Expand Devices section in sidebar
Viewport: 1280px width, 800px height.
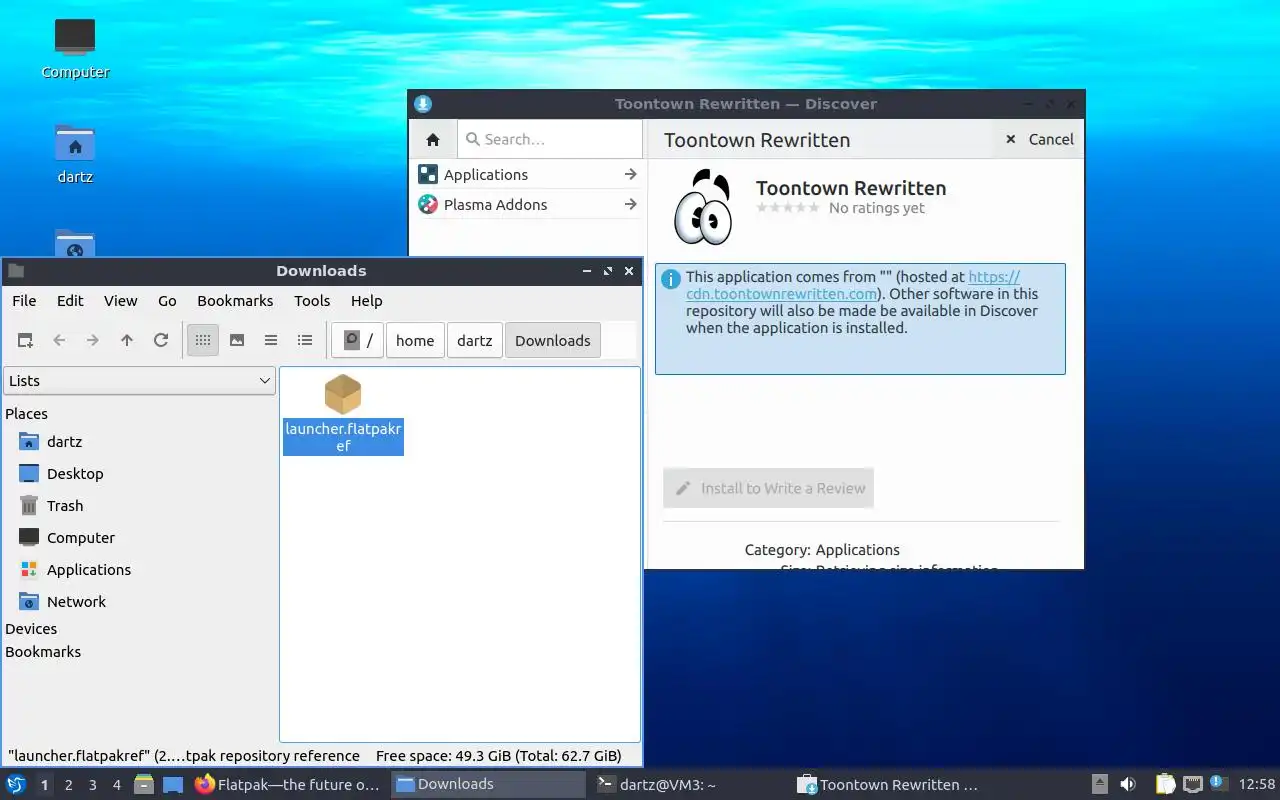[31, 628]
